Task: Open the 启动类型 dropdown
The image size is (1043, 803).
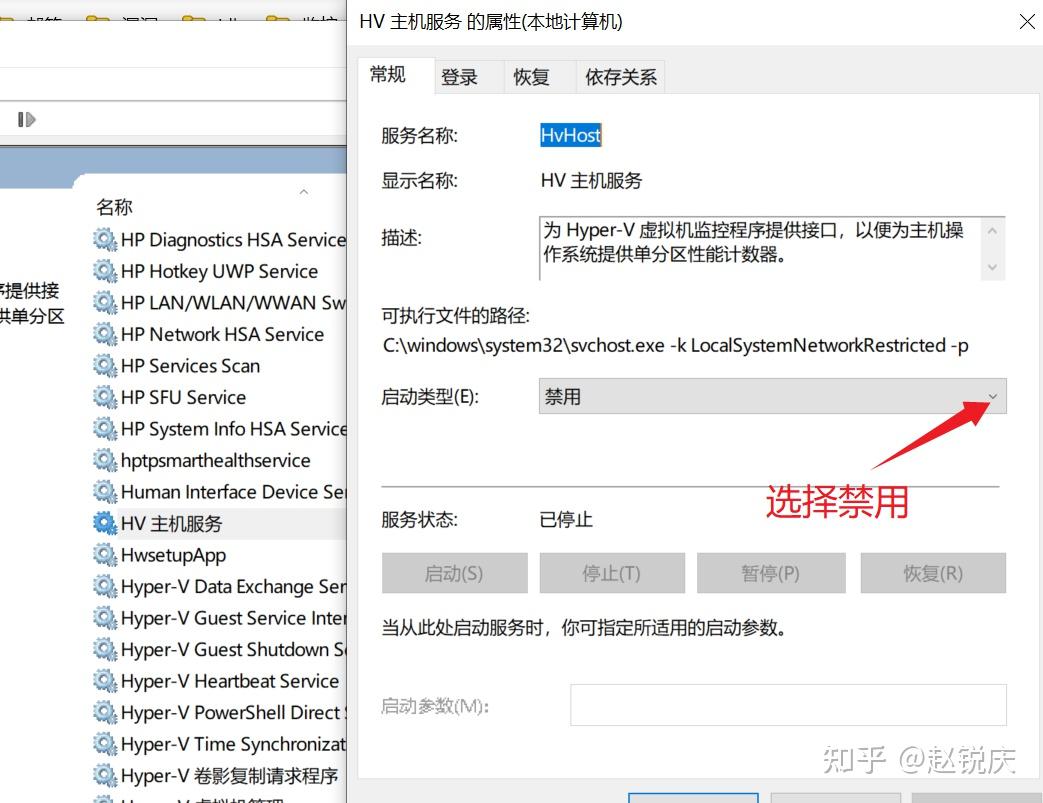Action: point(991,396)
